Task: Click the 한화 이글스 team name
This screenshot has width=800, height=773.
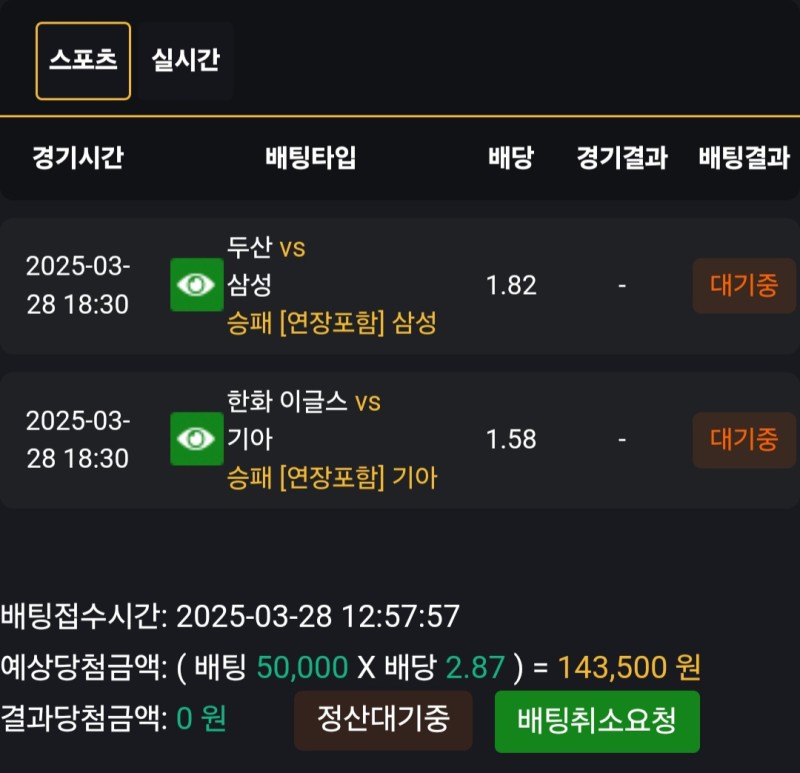Action: [288, 402]
